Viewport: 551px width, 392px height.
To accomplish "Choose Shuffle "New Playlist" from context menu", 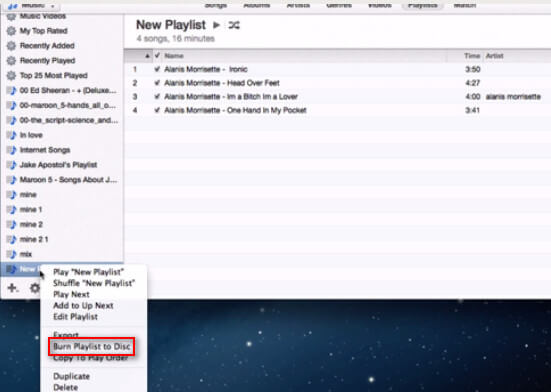I will tap(94, 283).
